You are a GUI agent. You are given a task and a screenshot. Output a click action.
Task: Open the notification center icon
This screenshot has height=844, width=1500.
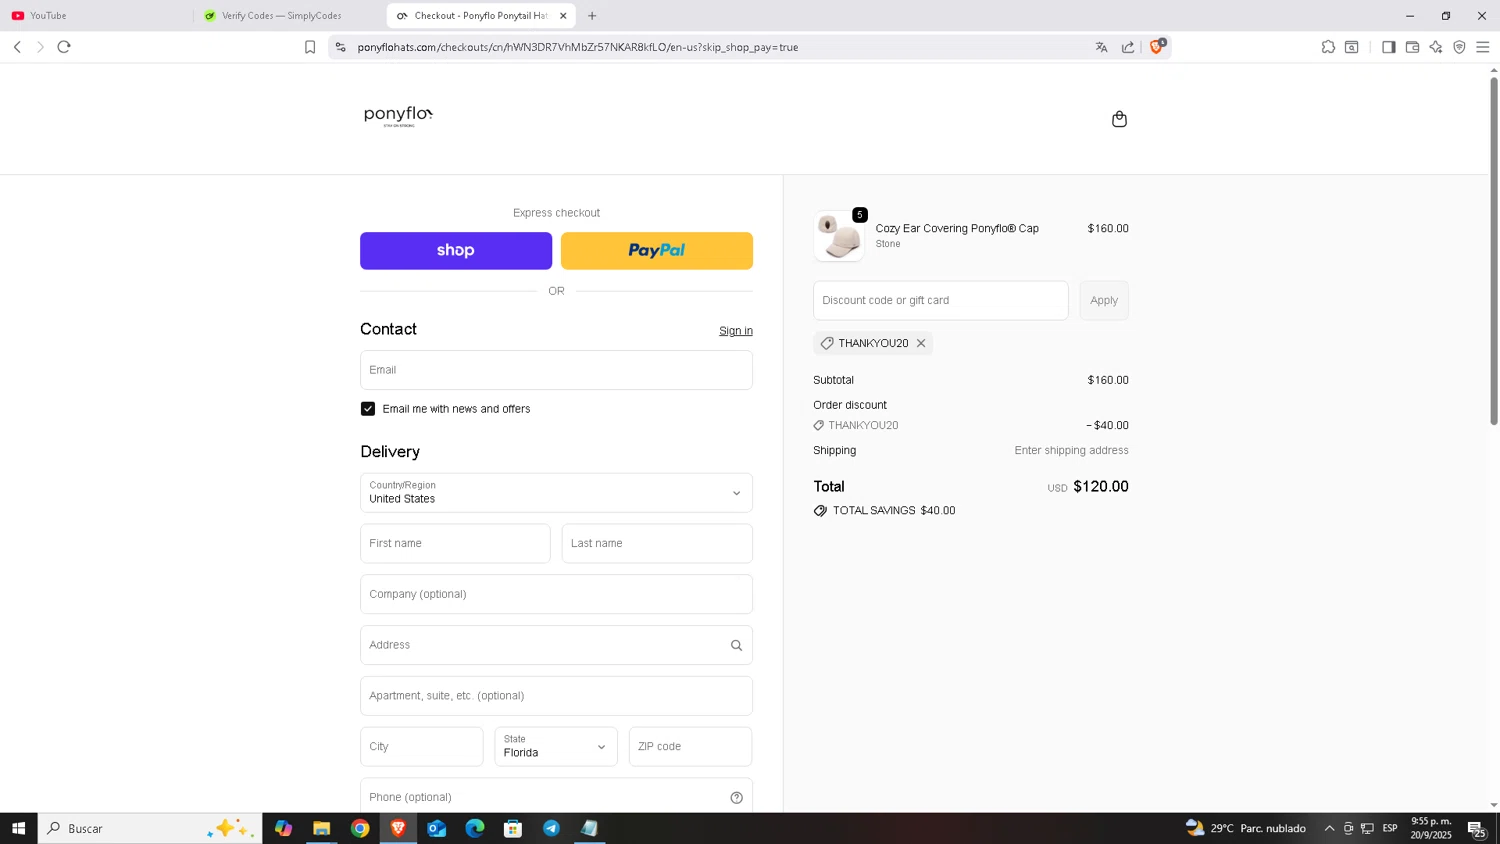coord(1477,828)
